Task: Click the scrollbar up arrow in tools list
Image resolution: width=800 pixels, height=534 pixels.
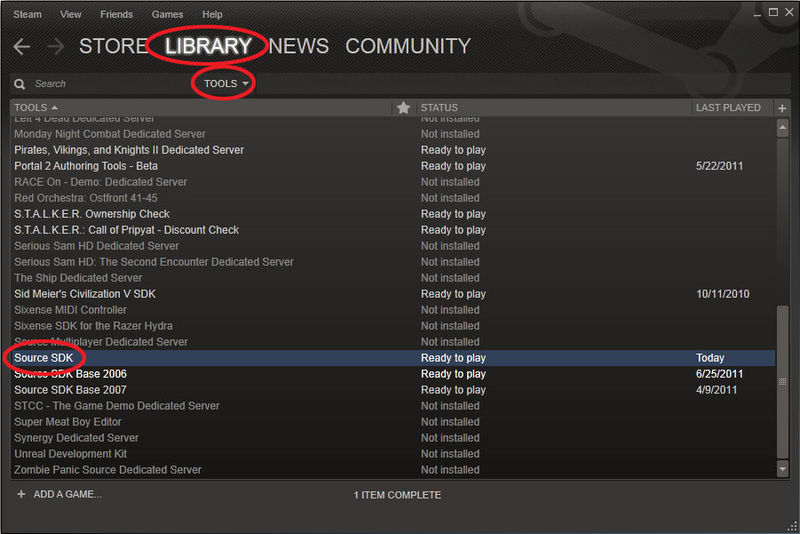Action: tap(782, 126)
